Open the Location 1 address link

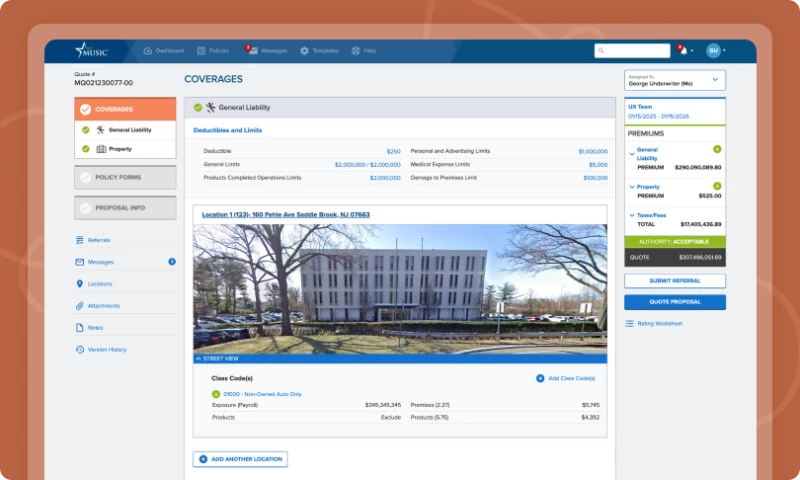coord(286,215)
